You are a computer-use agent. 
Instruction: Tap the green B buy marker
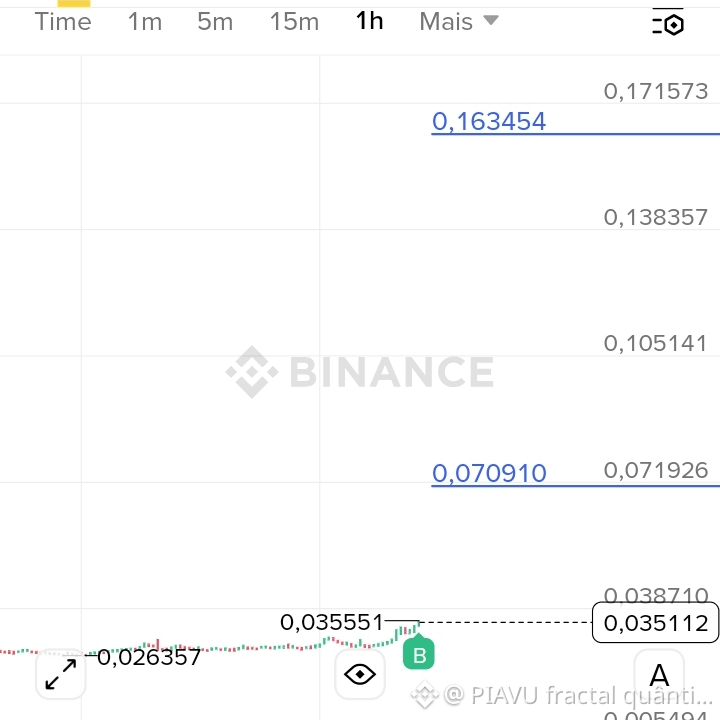click(418, 654)
